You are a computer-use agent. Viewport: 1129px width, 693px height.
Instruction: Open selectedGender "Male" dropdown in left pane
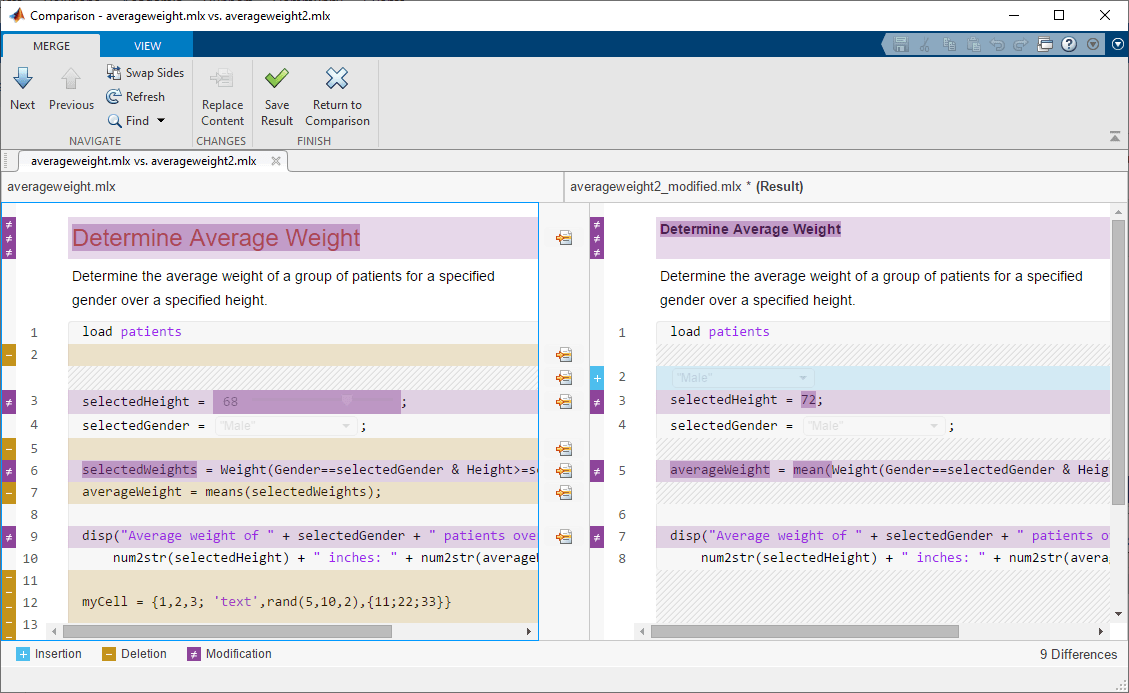click(x=346, y=426)
